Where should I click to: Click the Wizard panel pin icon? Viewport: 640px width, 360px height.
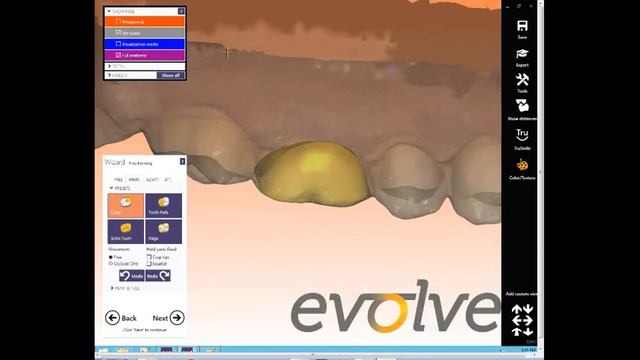tap(182, 162)
